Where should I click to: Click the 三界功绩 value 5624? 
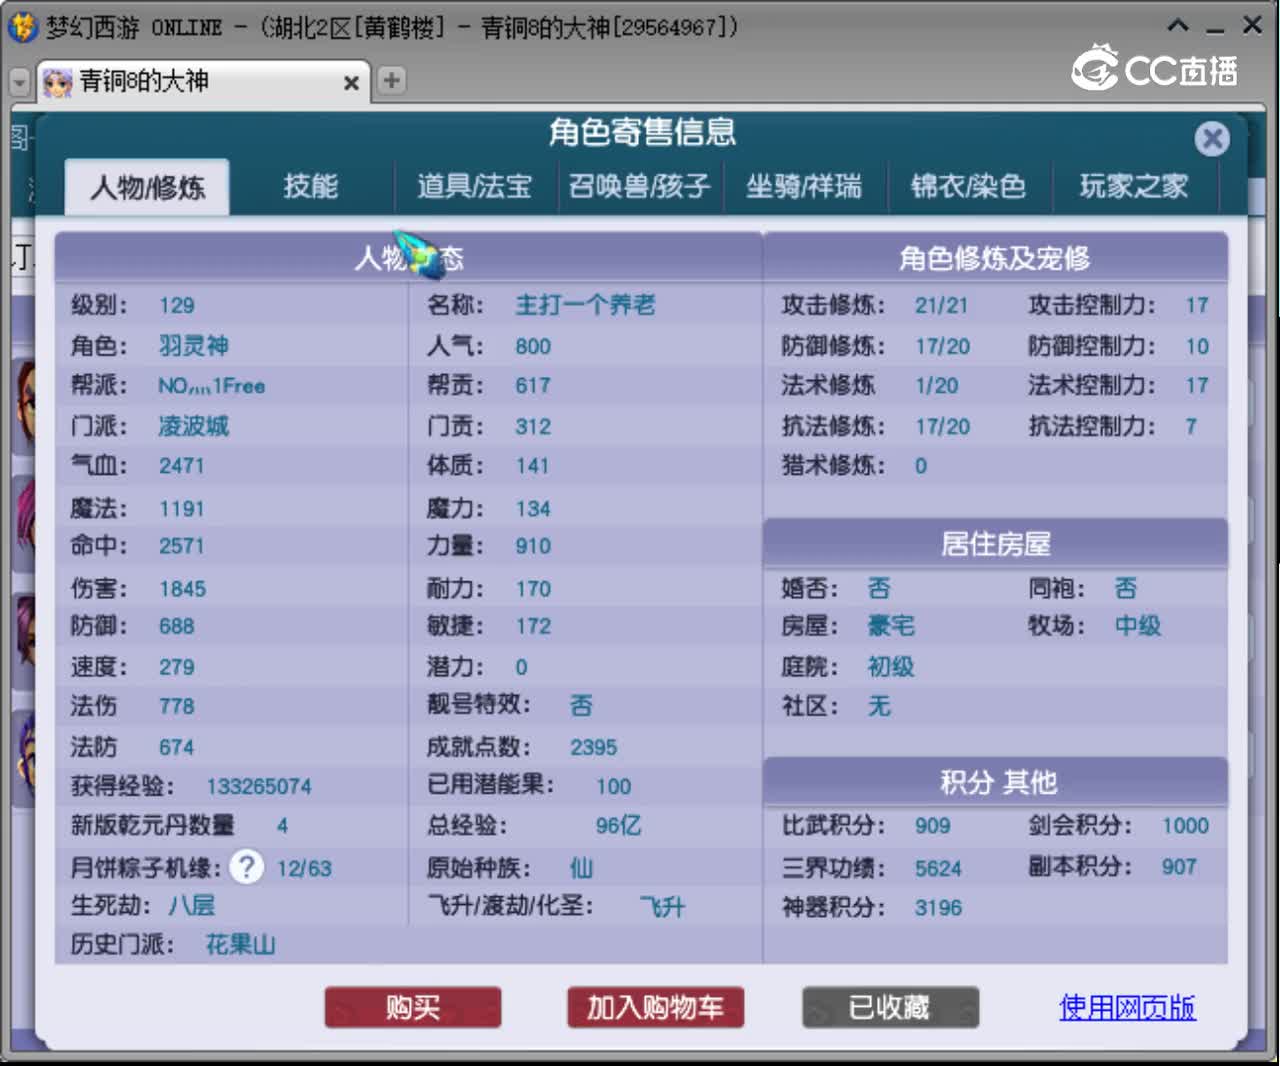938,868
